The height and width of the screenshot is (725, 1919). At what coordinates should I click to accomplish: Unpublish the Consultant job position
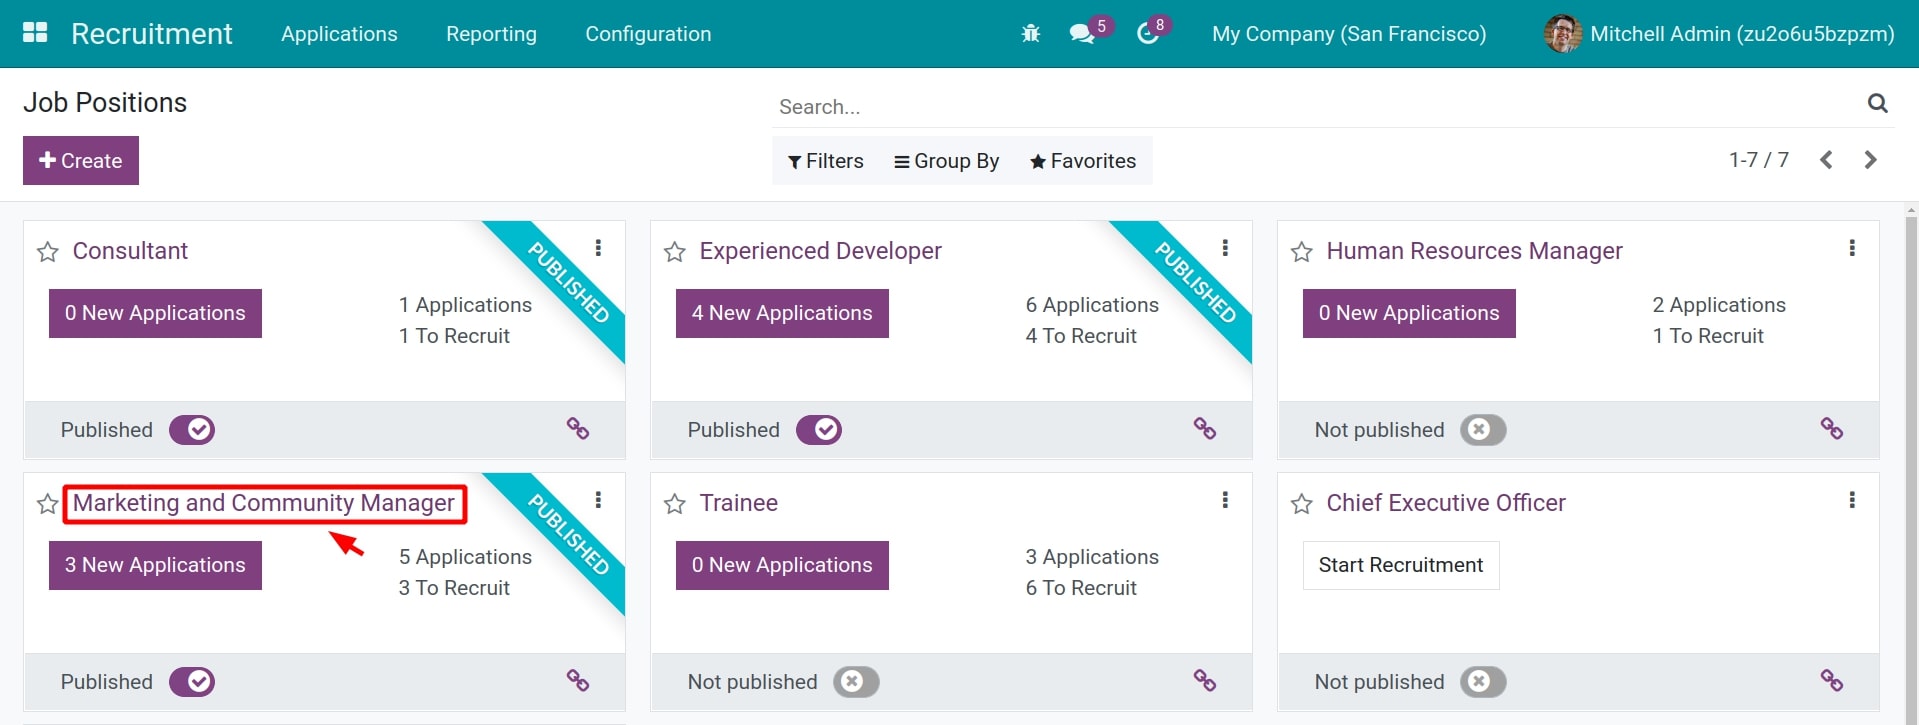(192, 430)
